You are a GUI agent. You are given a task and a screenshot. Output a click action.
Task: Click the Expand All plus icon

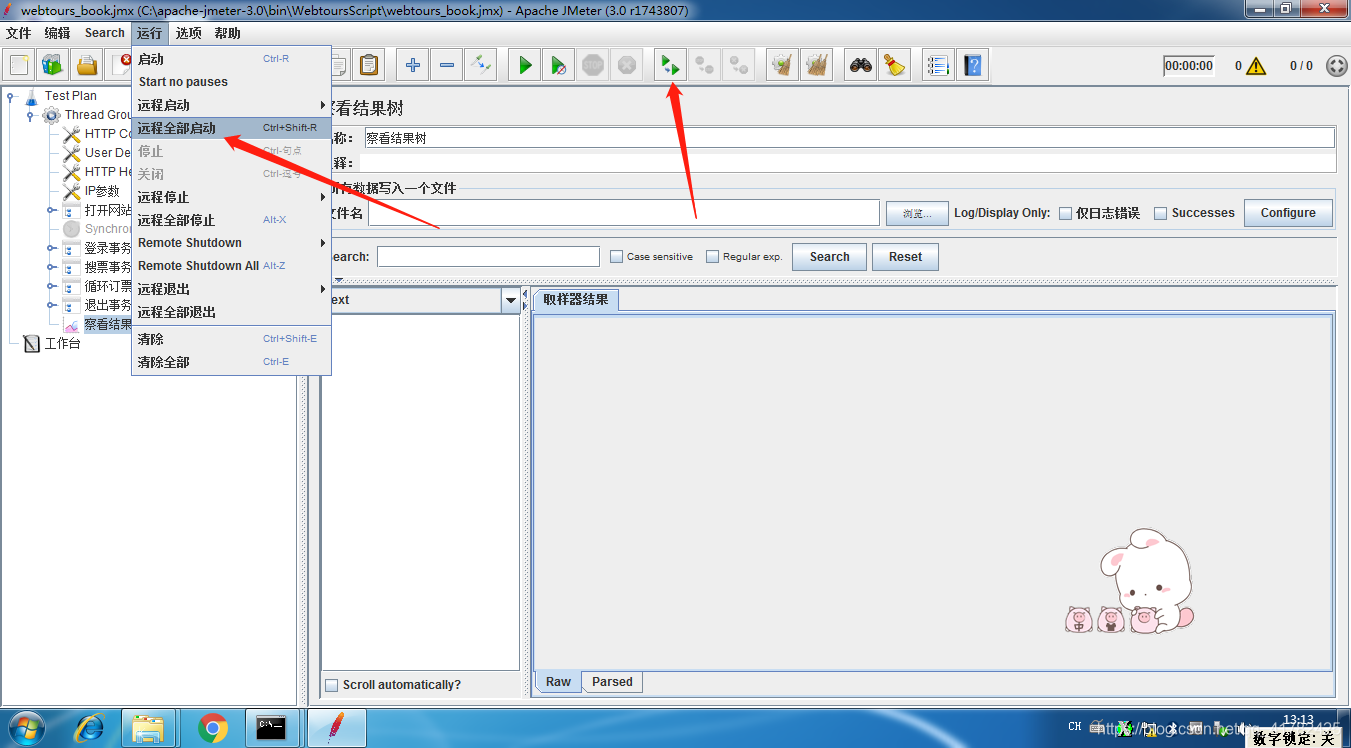pos(413,66)
